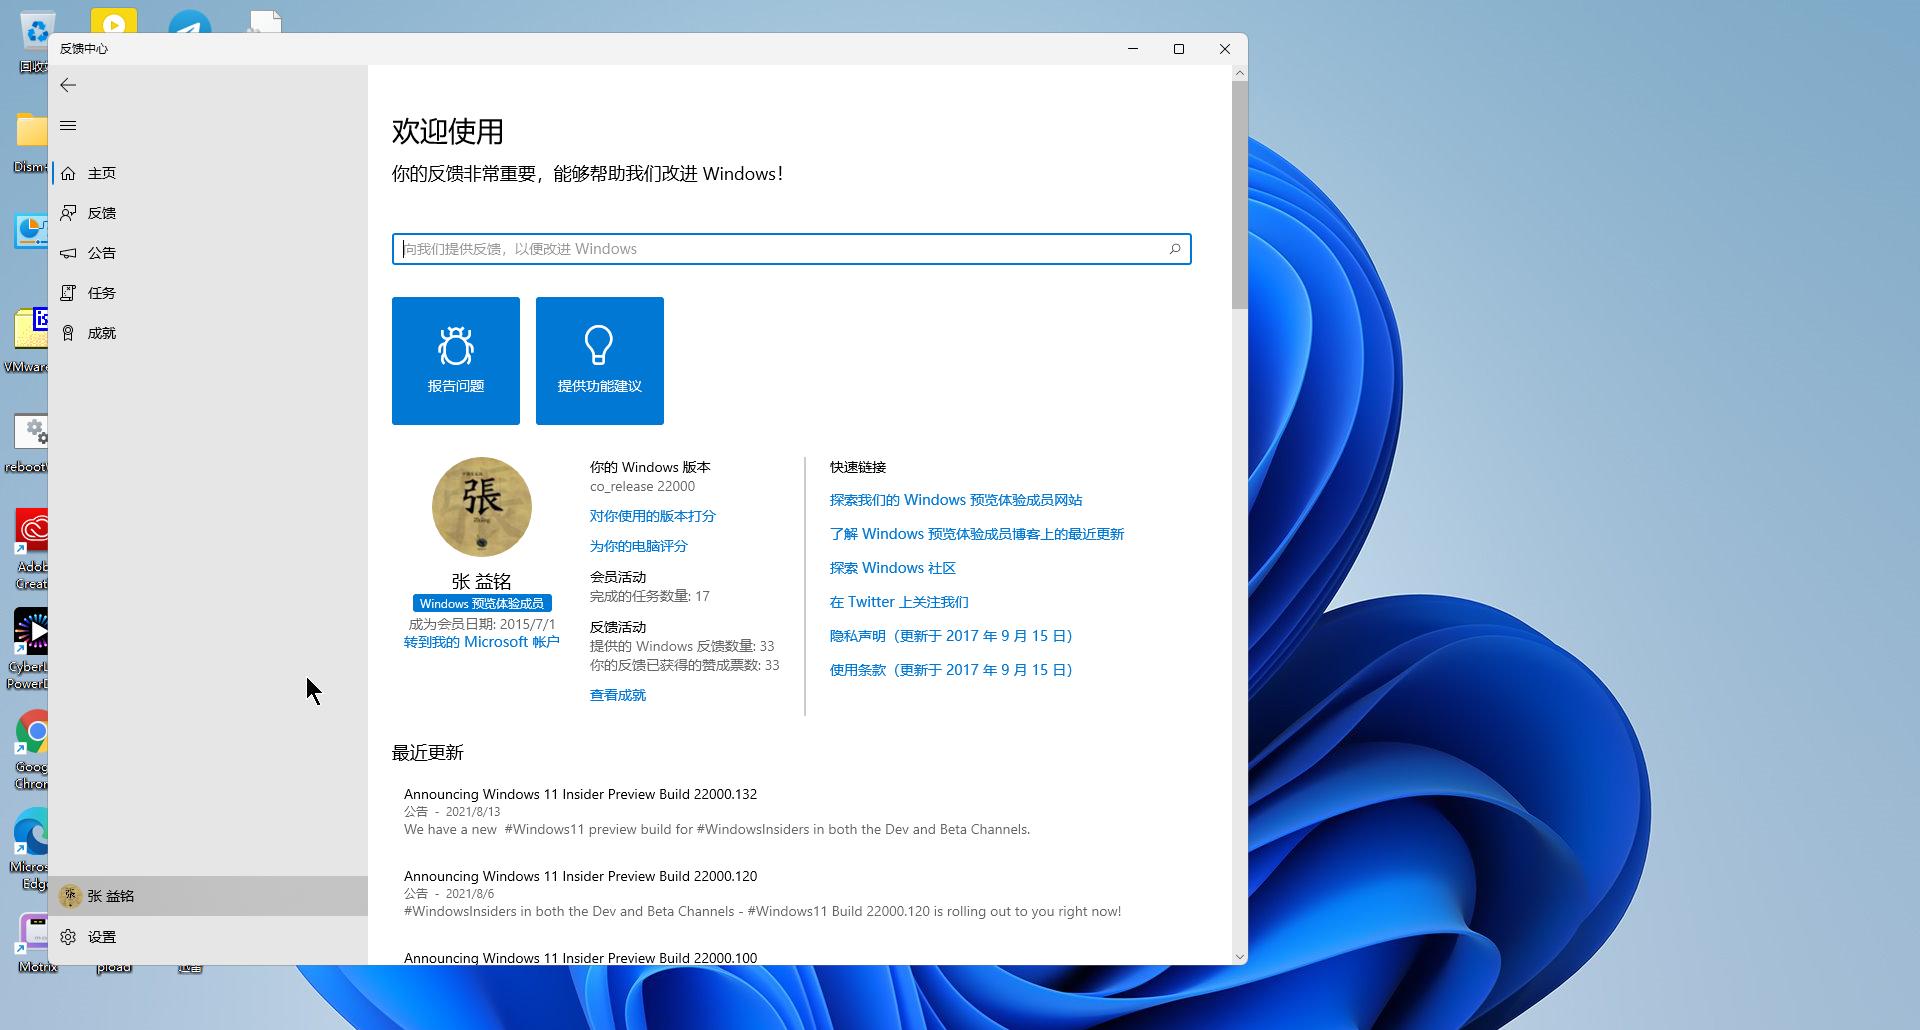Click the scrollbar down arrow
1920x1030 pixels.
pos(1240,957)
